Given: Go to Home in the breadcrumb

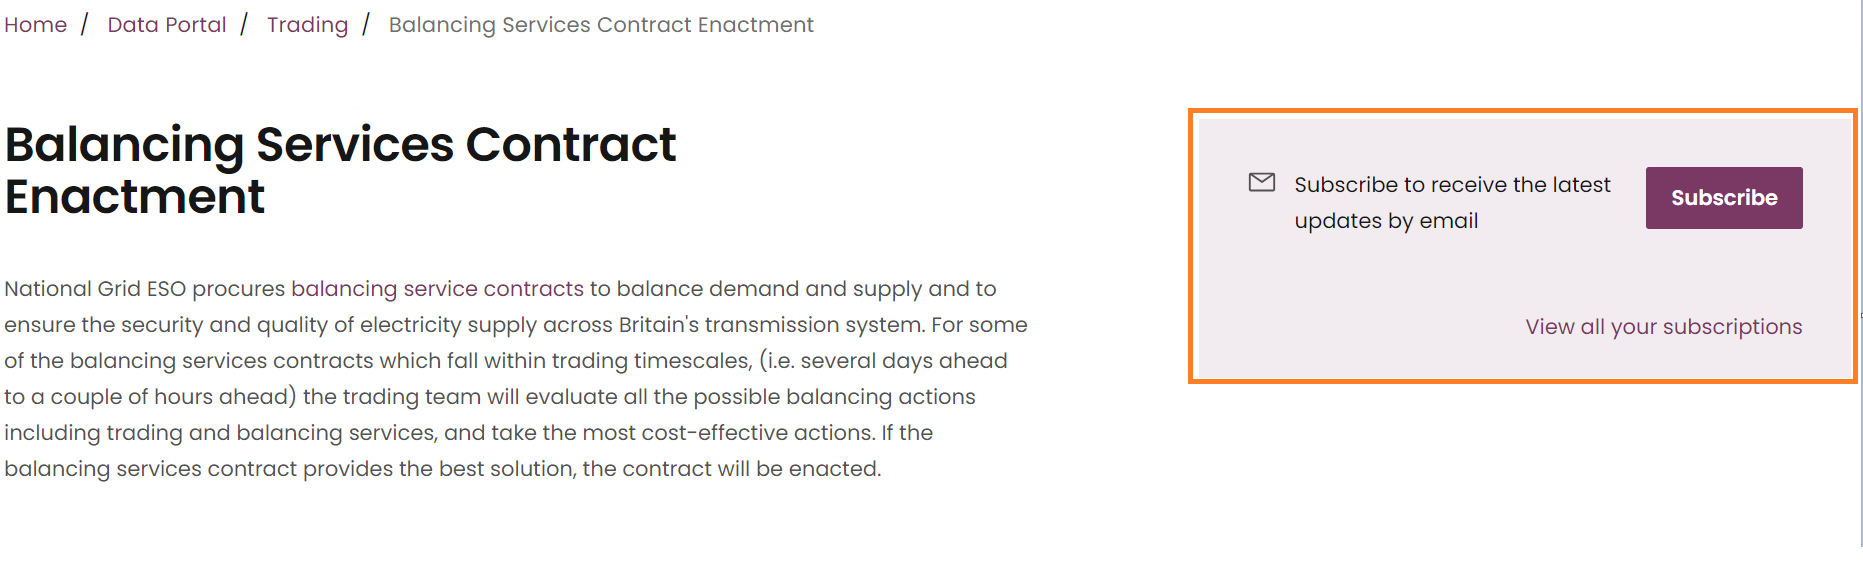Looking at the screenshot, I should tap(36, 25).
